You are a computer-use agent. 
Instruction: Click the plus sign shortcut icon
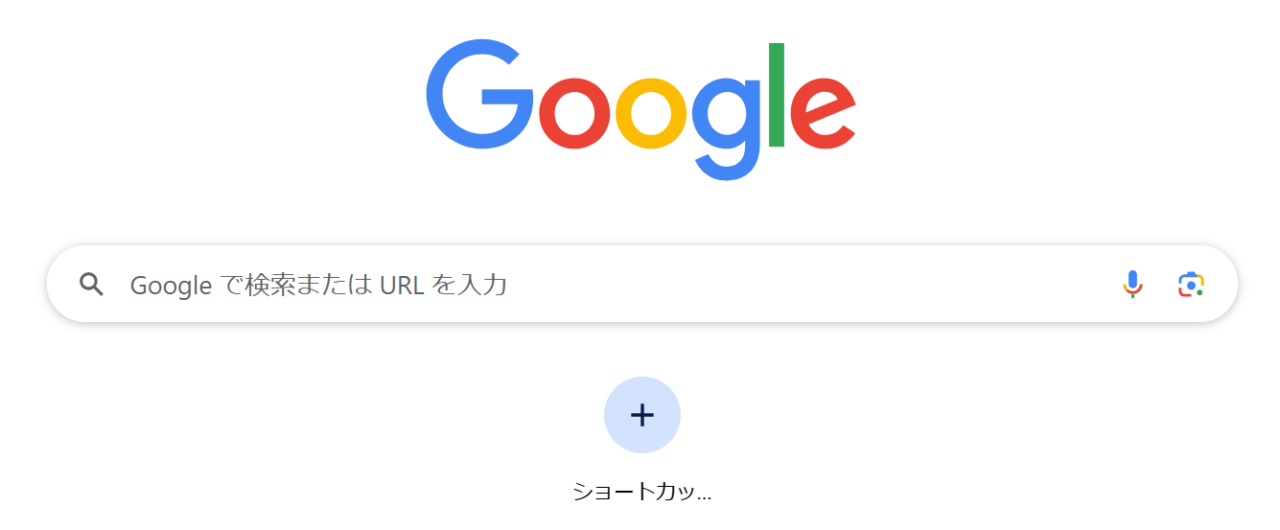pos(642,415)
